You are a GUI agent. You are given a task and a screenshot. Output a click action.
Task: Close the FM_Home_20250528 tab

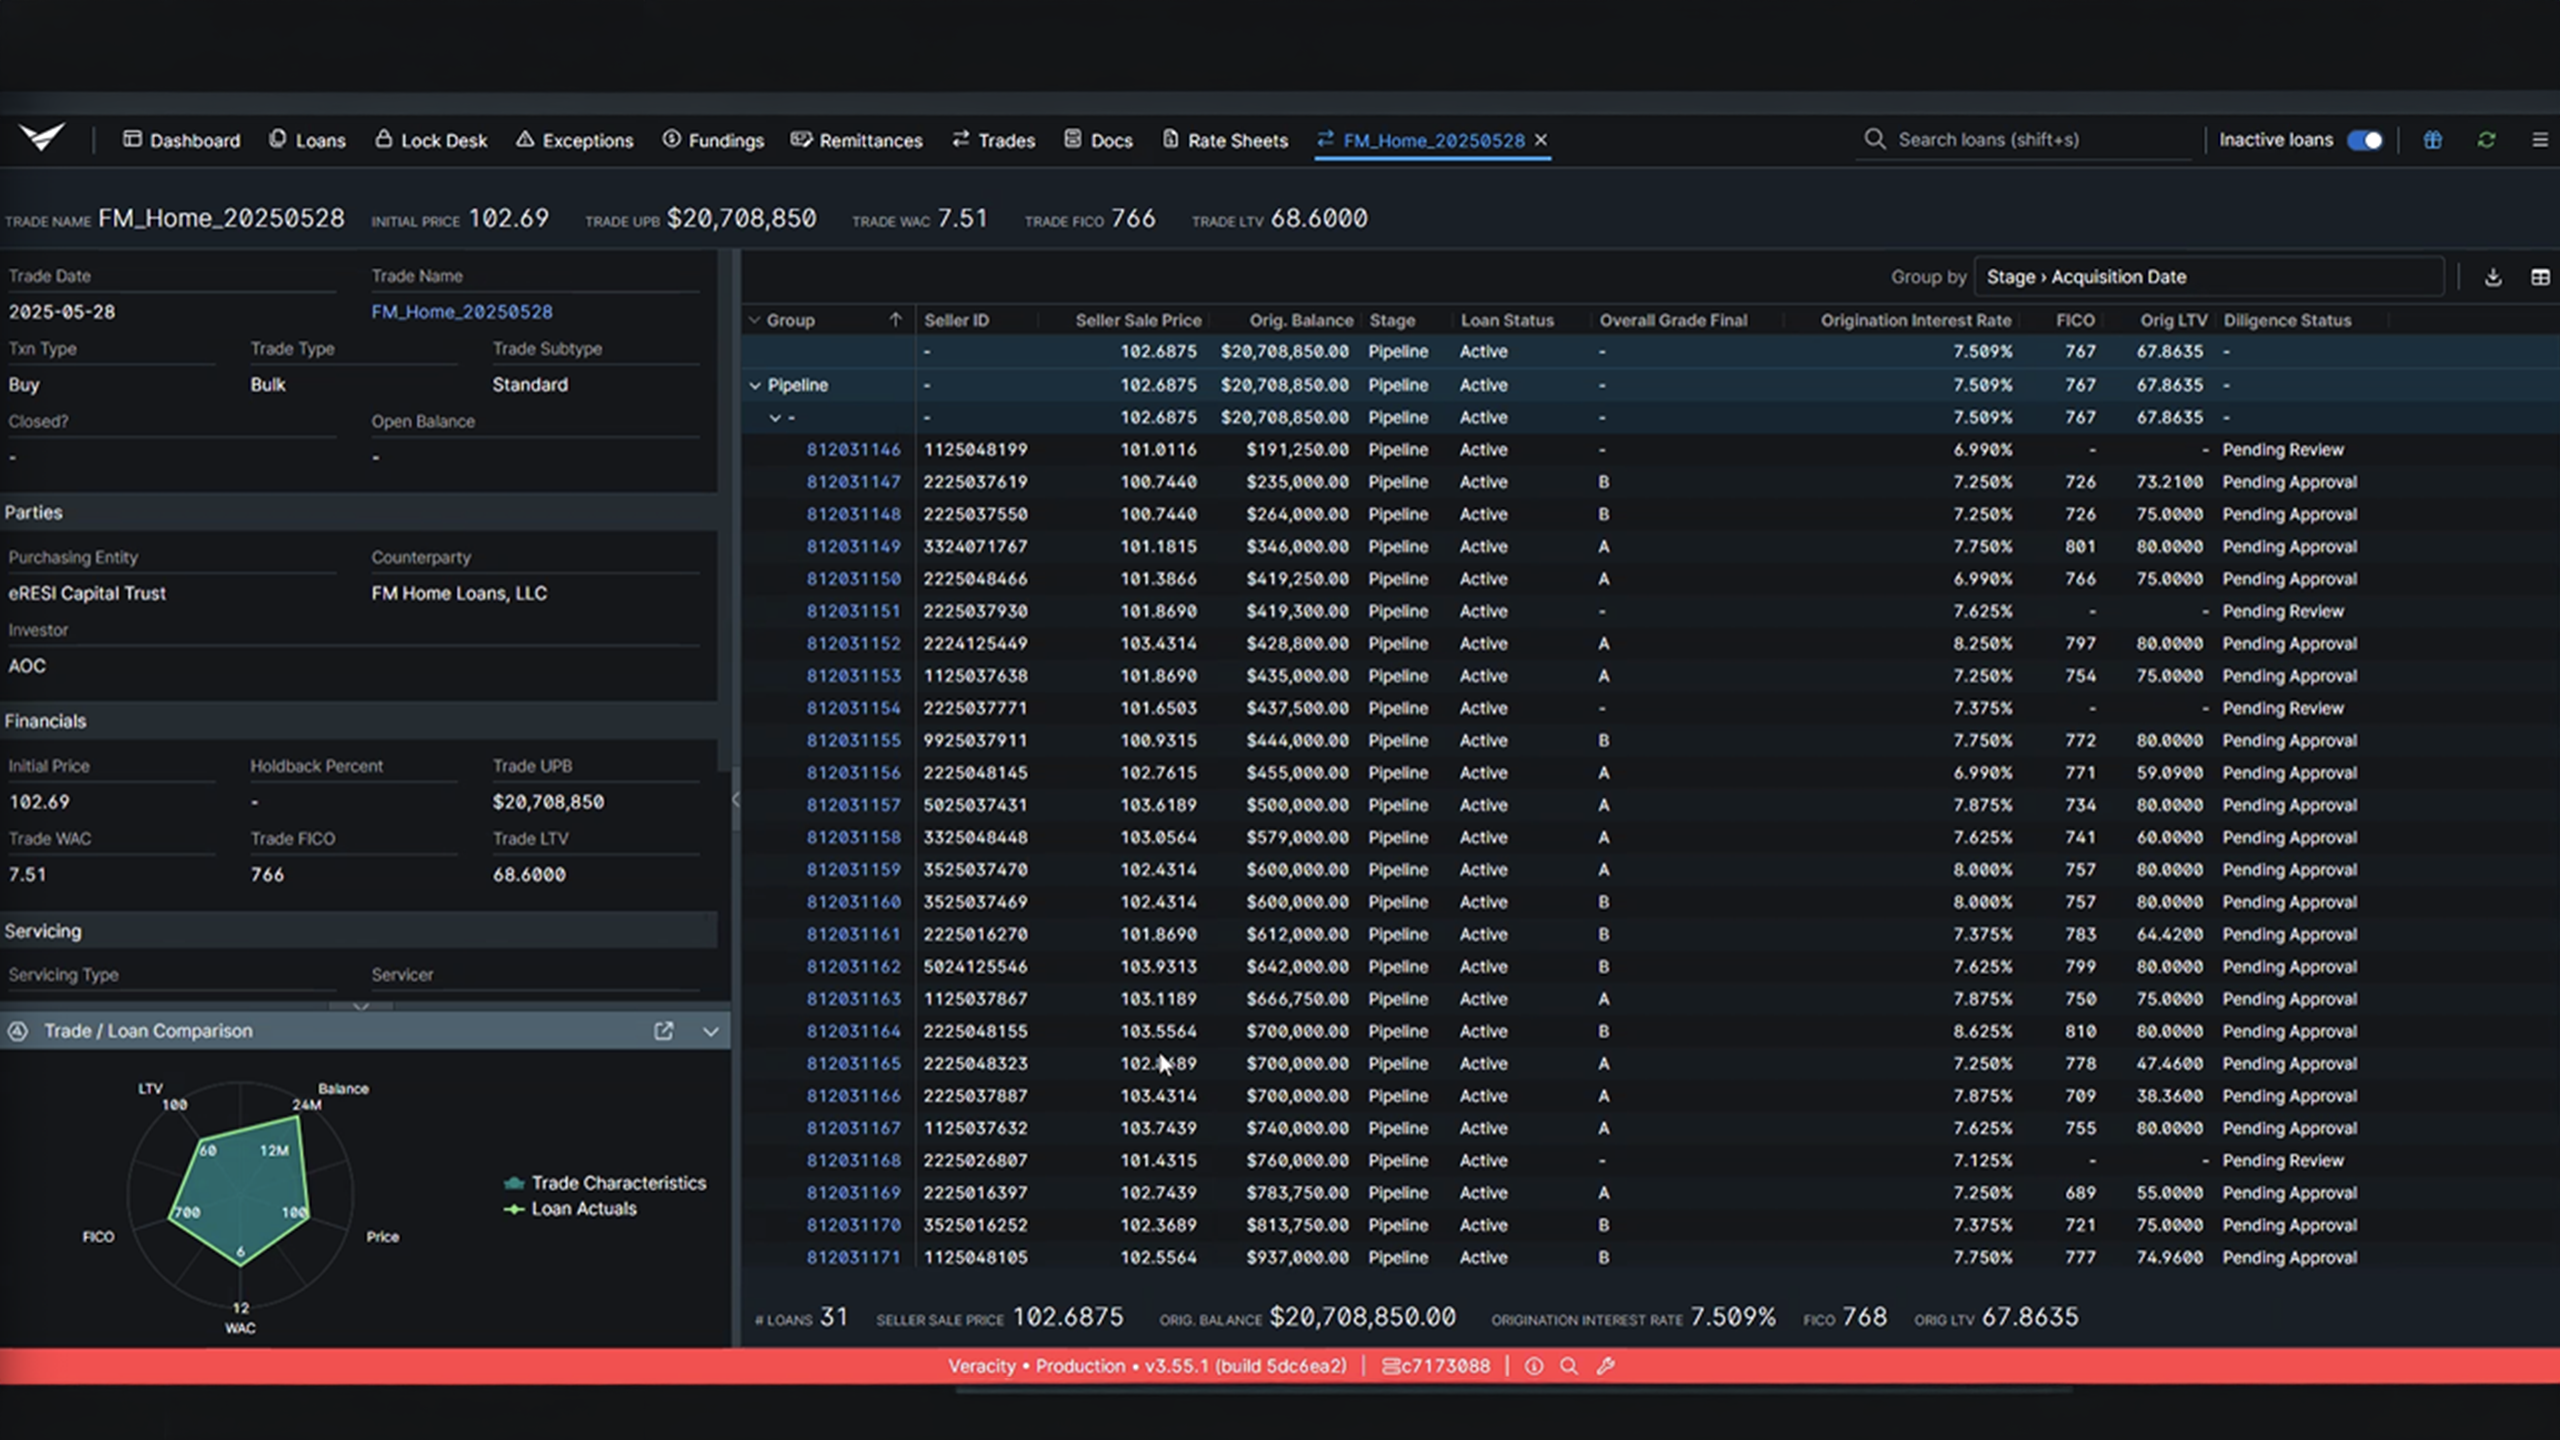(x=1541, y=140)
